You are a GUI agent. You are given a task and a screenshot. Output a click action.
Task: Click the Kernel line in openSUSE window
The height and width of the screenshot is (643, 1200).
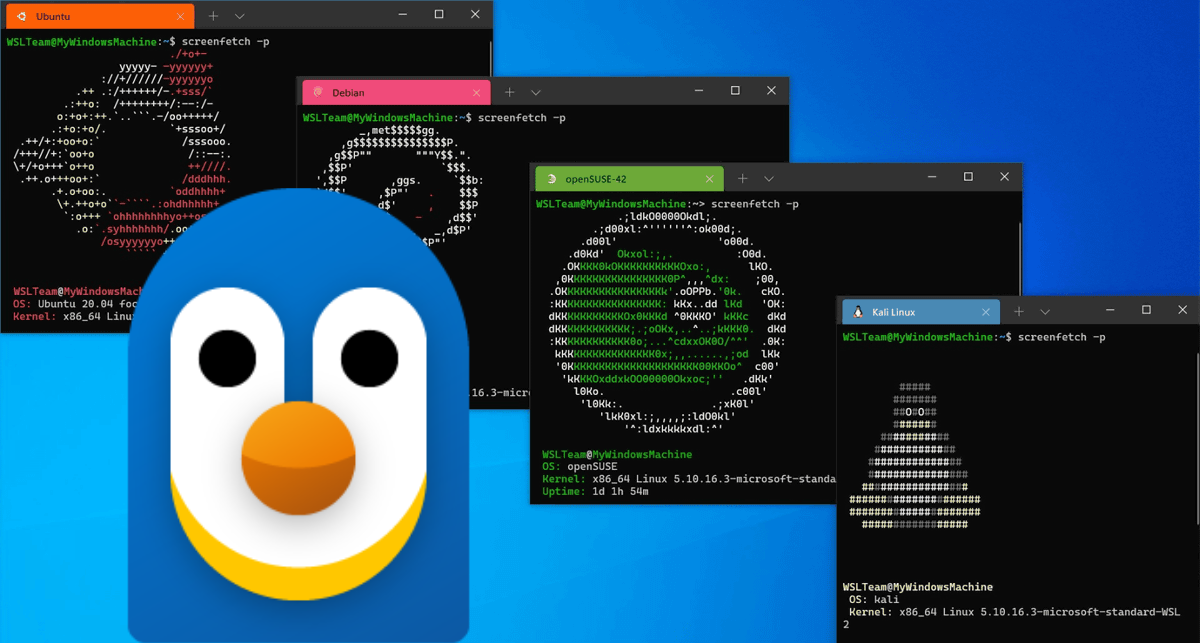pyautogui.click(x=688, y=480)
